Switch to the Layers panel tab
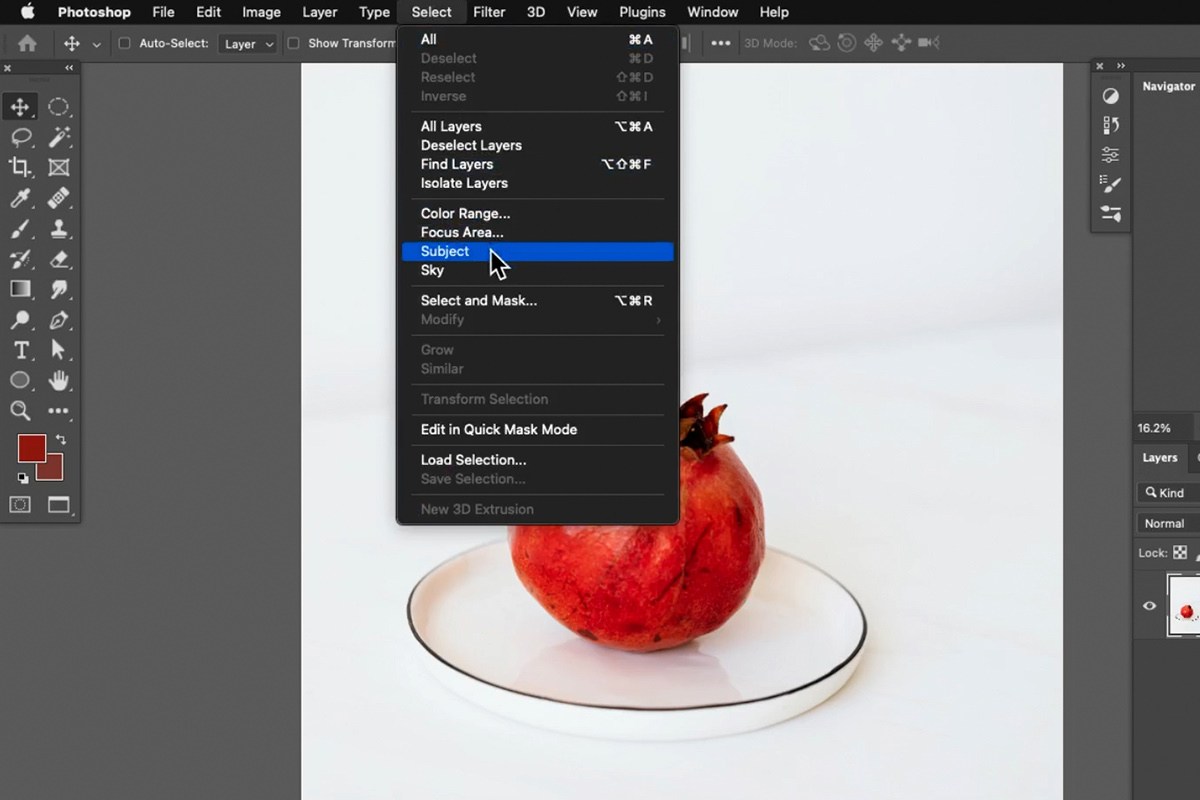Viewport: 1200px width, 800px height. point(1160,458)
